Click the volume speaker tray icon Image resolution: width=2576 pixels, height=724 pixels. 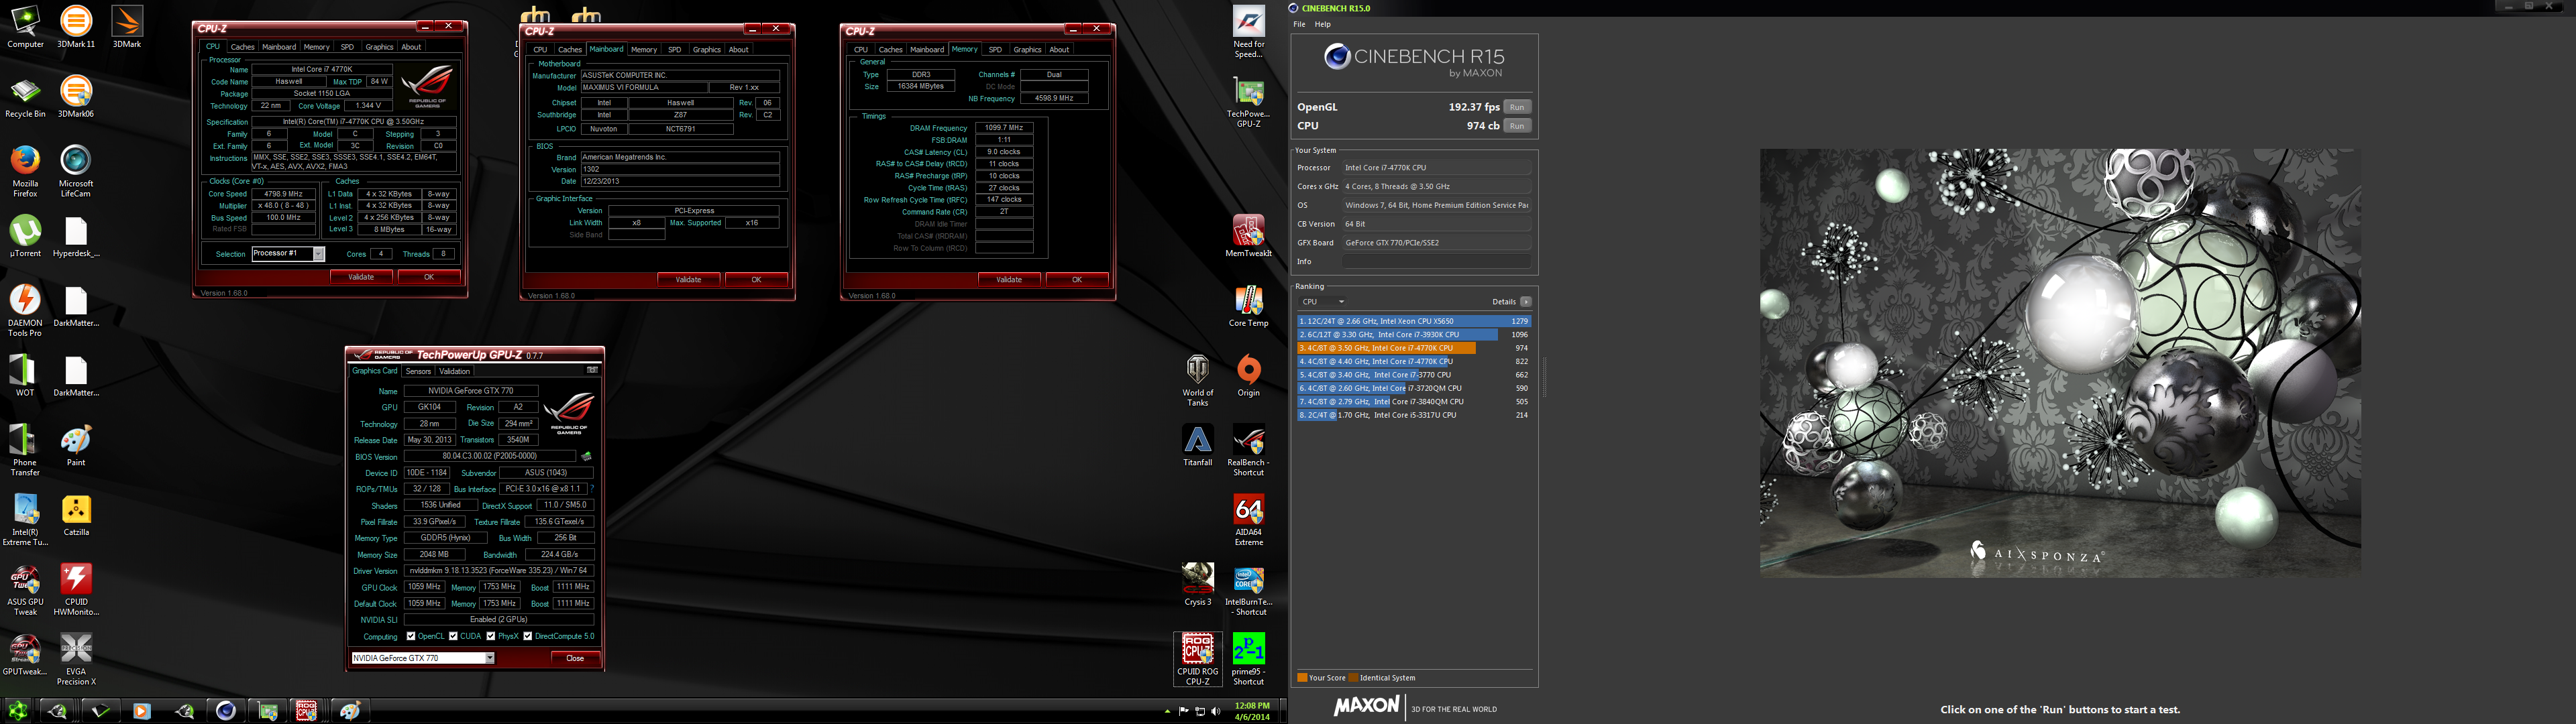tap(1215, 712)
